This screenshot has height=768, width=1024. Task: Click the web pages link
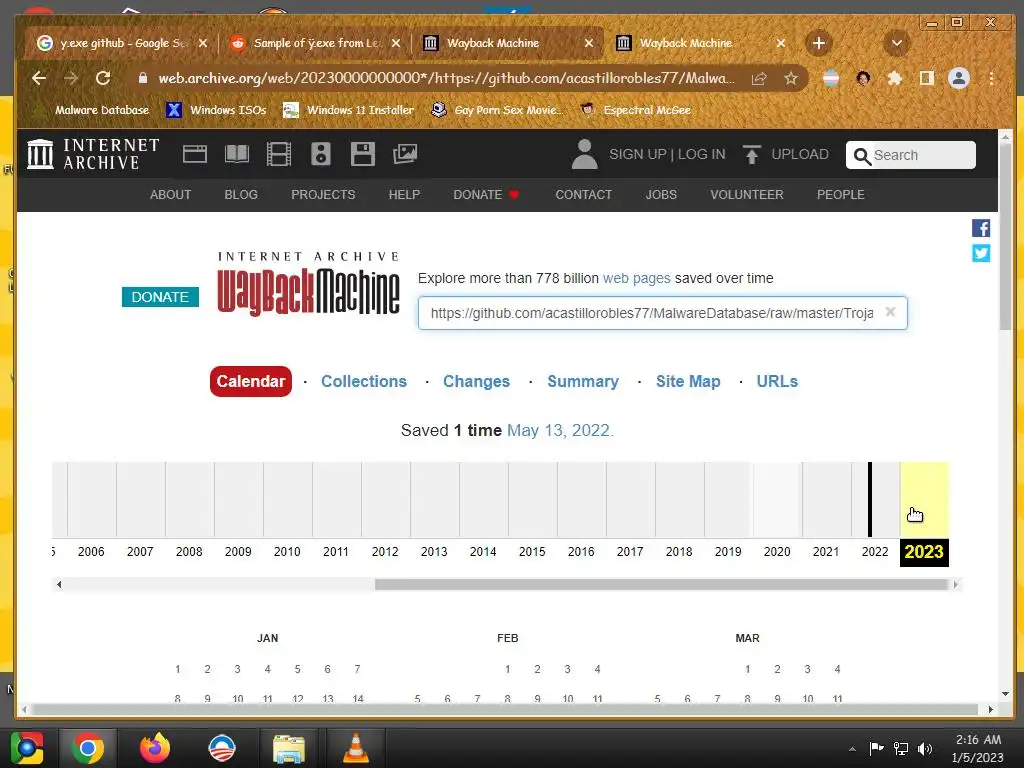tap(637, 278)
